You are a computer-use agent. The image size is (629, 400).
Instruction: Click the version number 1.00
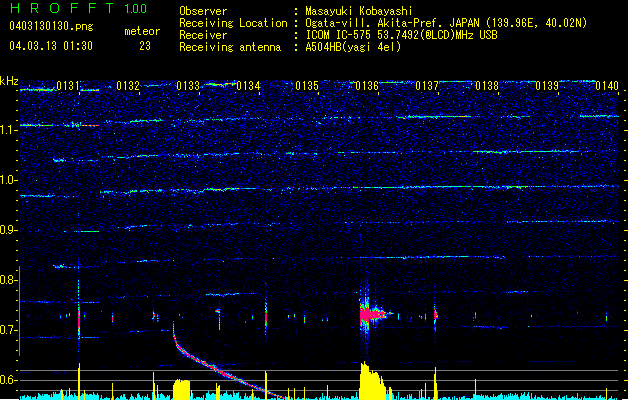[135, 8]
